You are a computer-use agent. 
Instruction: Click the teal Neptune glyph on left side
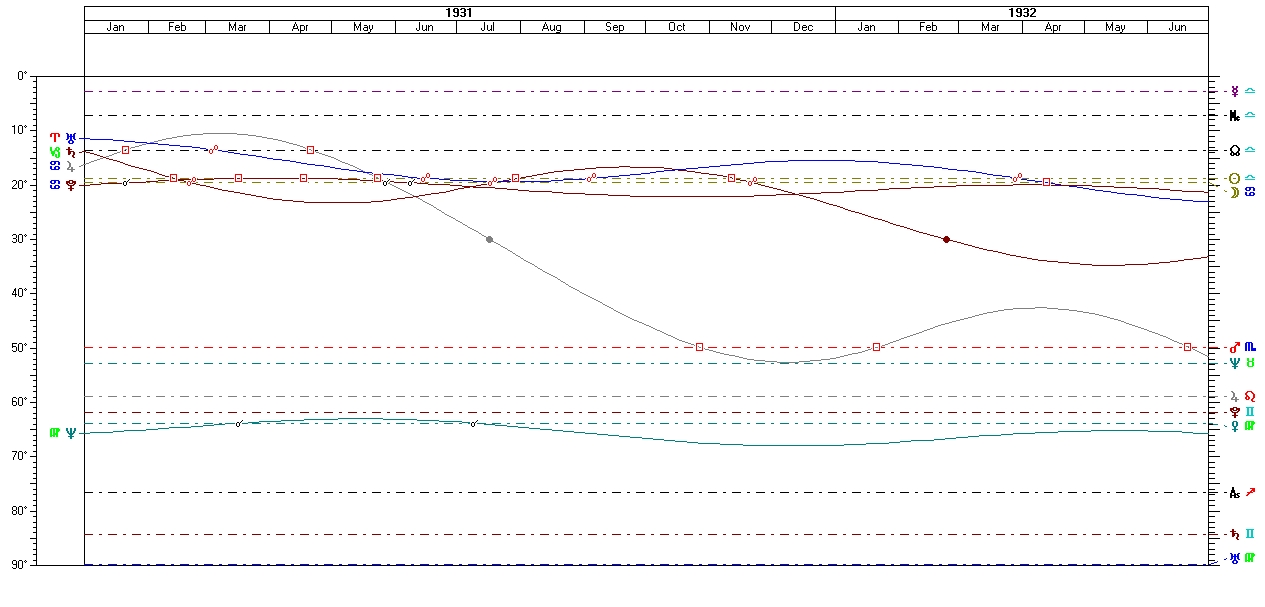tap(71, 433)
